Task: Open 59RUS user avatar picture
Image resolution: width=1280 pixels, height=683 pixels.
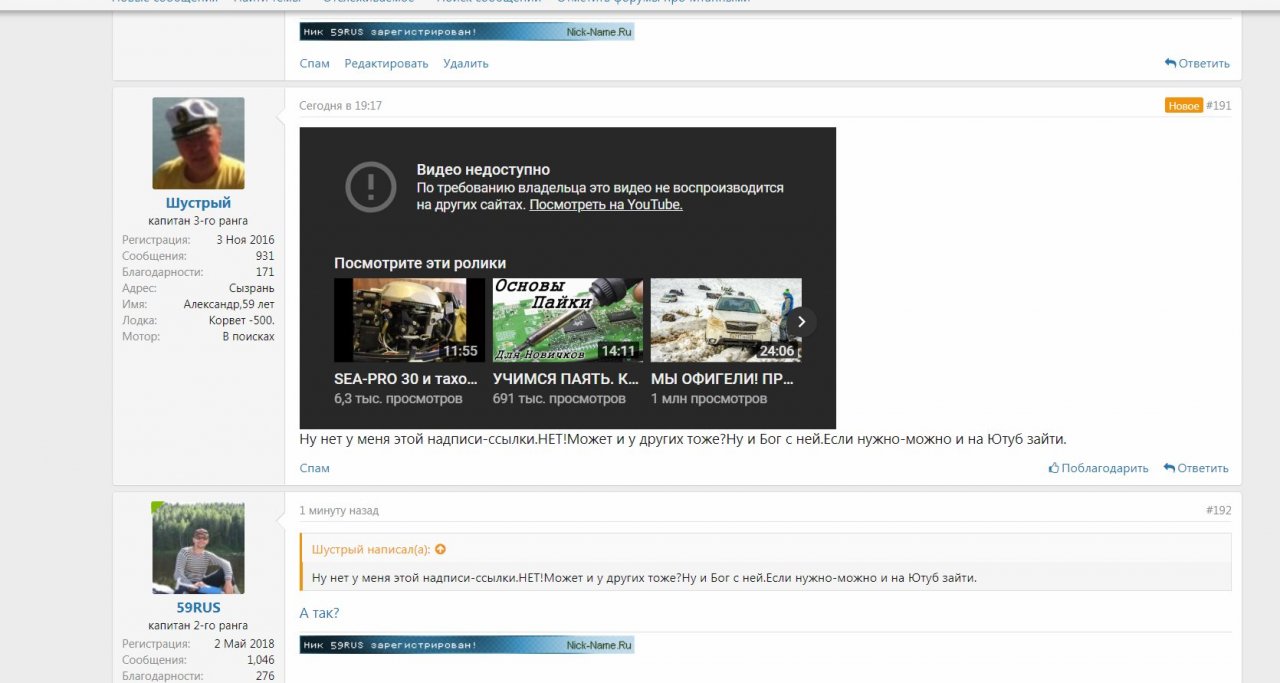Action: pos(198,548)
